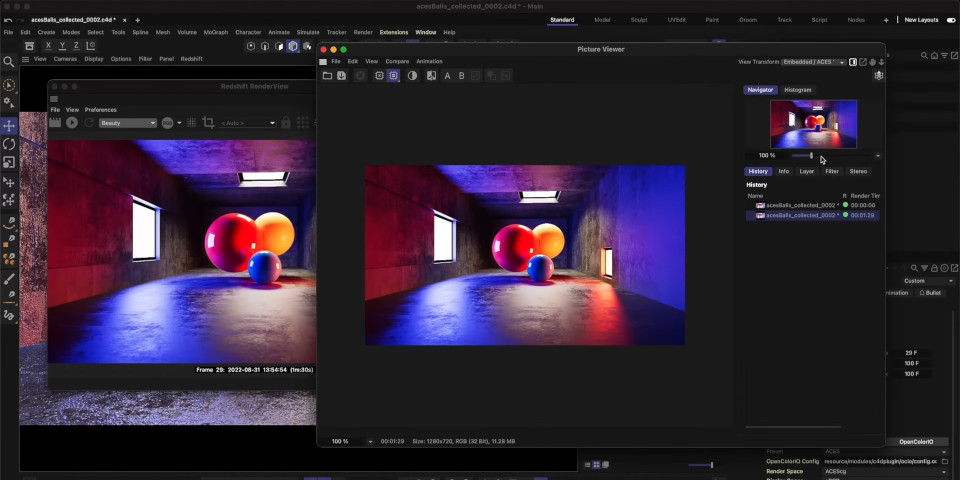Click the Save image icon in Picture Viewer
Viewport: 960px width, 480px height.
pos(341,76)
